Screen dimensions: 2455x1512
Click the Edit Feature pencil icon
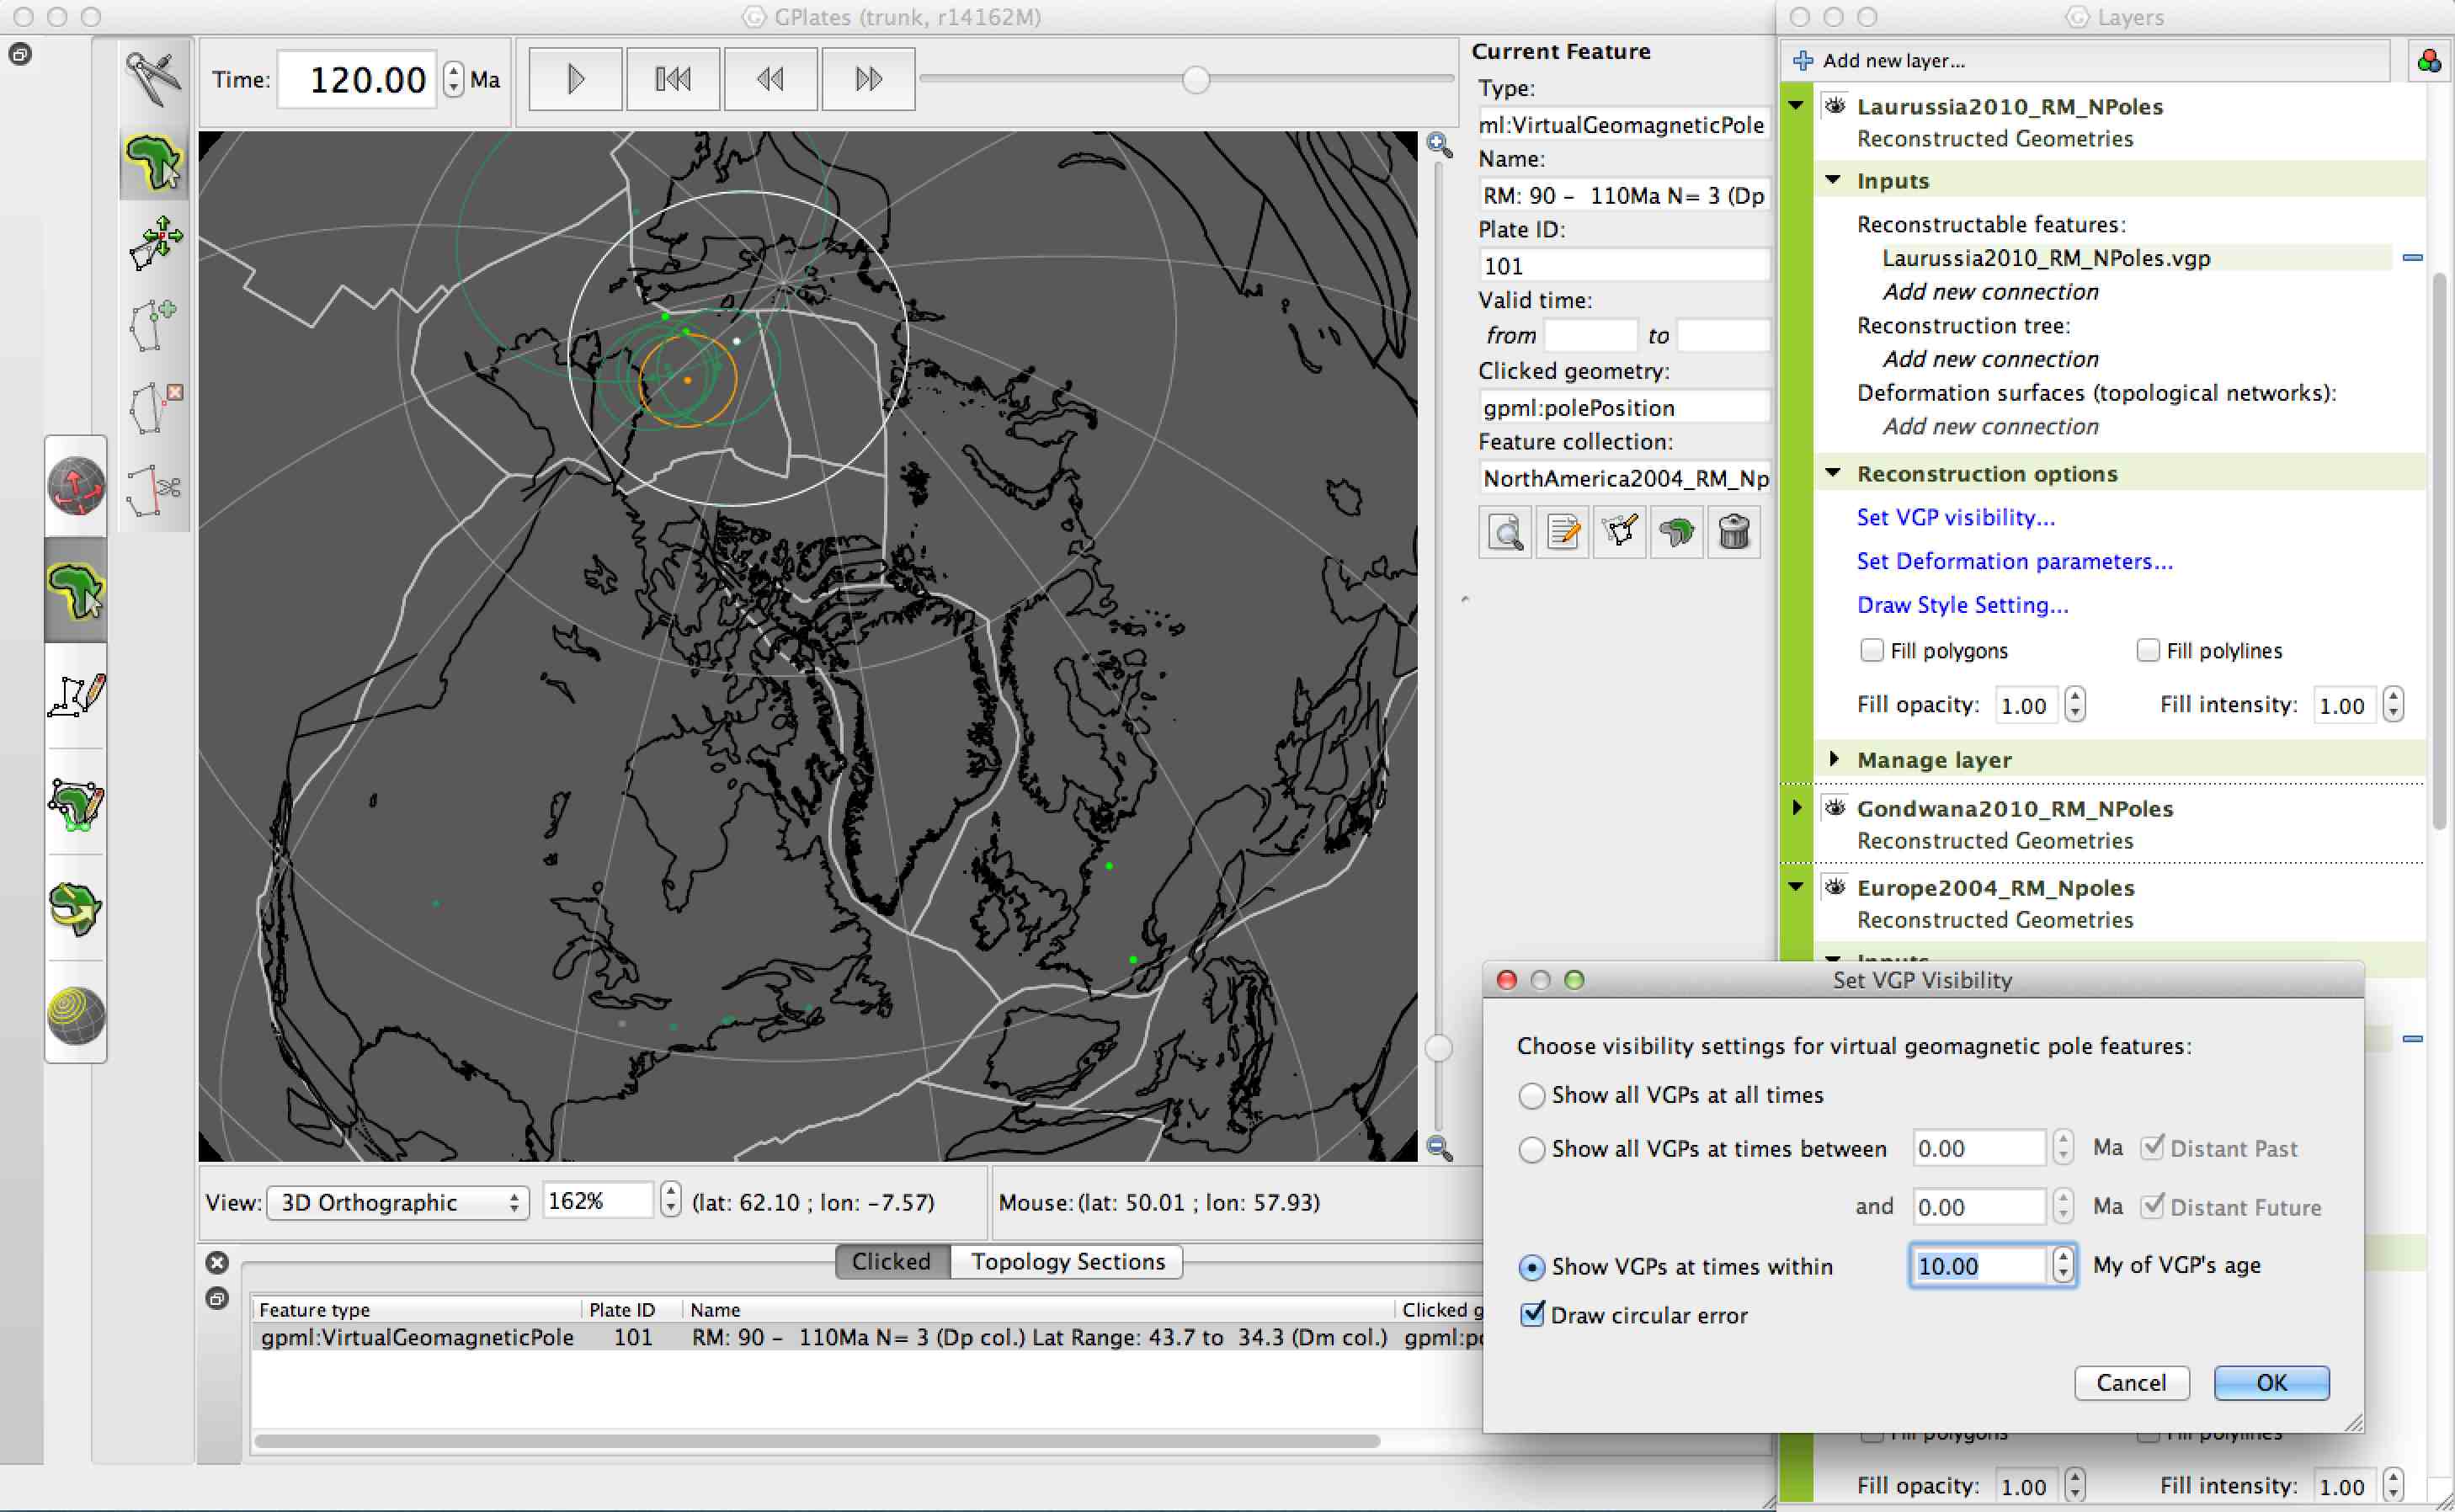coord(1562,532)
